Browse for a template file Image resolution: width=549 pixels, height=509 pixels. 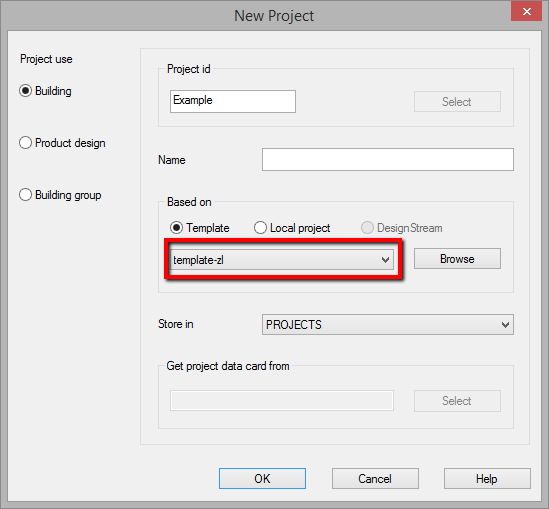point(457,259)
